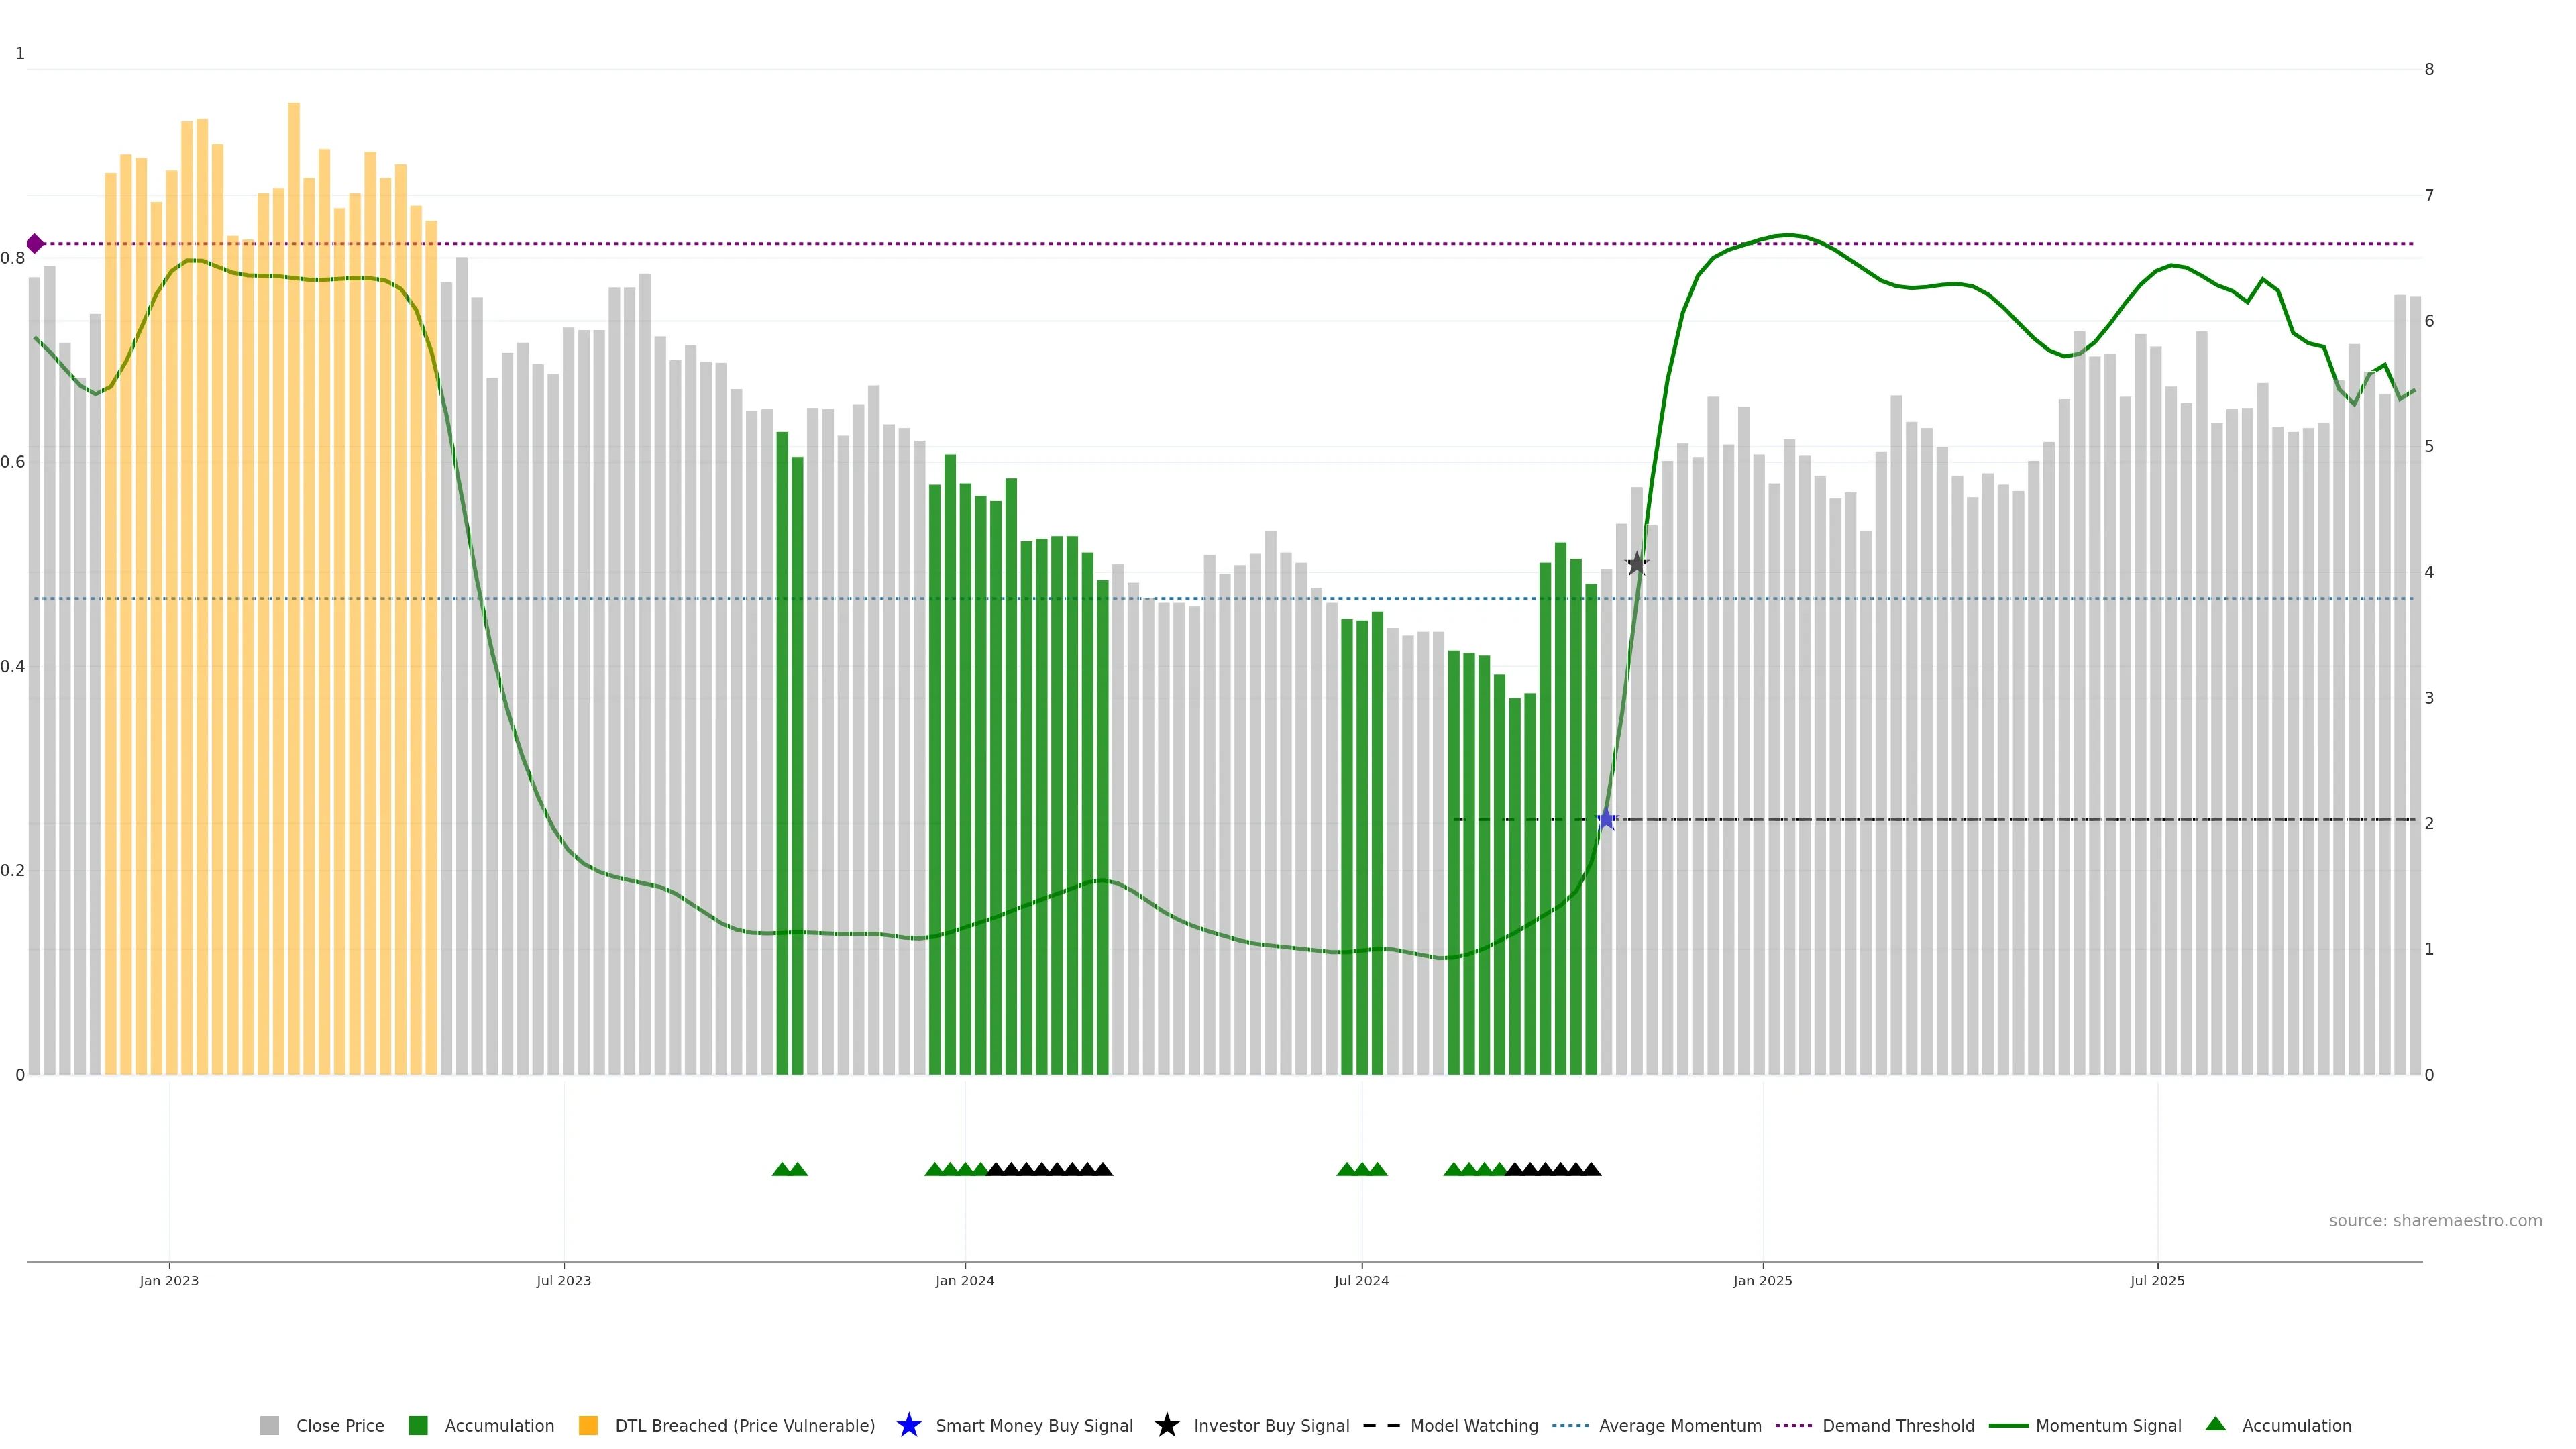Click green Accumulation square legend swatch

pos(418,1425)
